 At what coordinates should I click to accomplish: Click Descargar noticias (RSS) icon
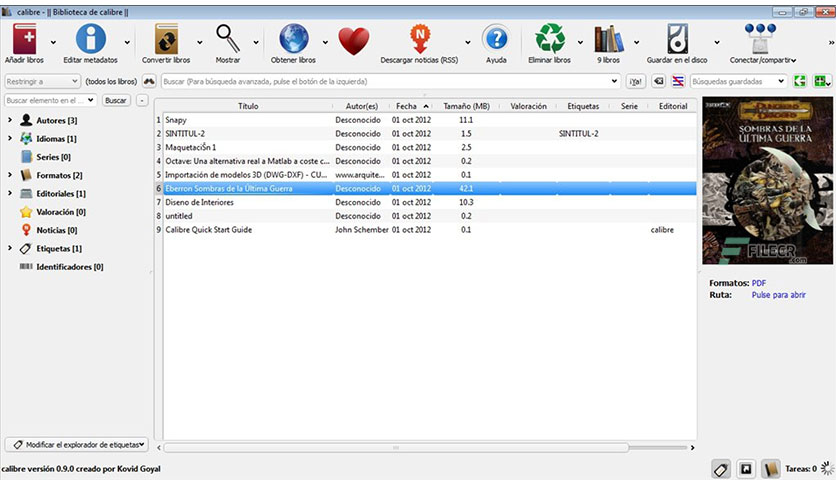tap(420, 39)
